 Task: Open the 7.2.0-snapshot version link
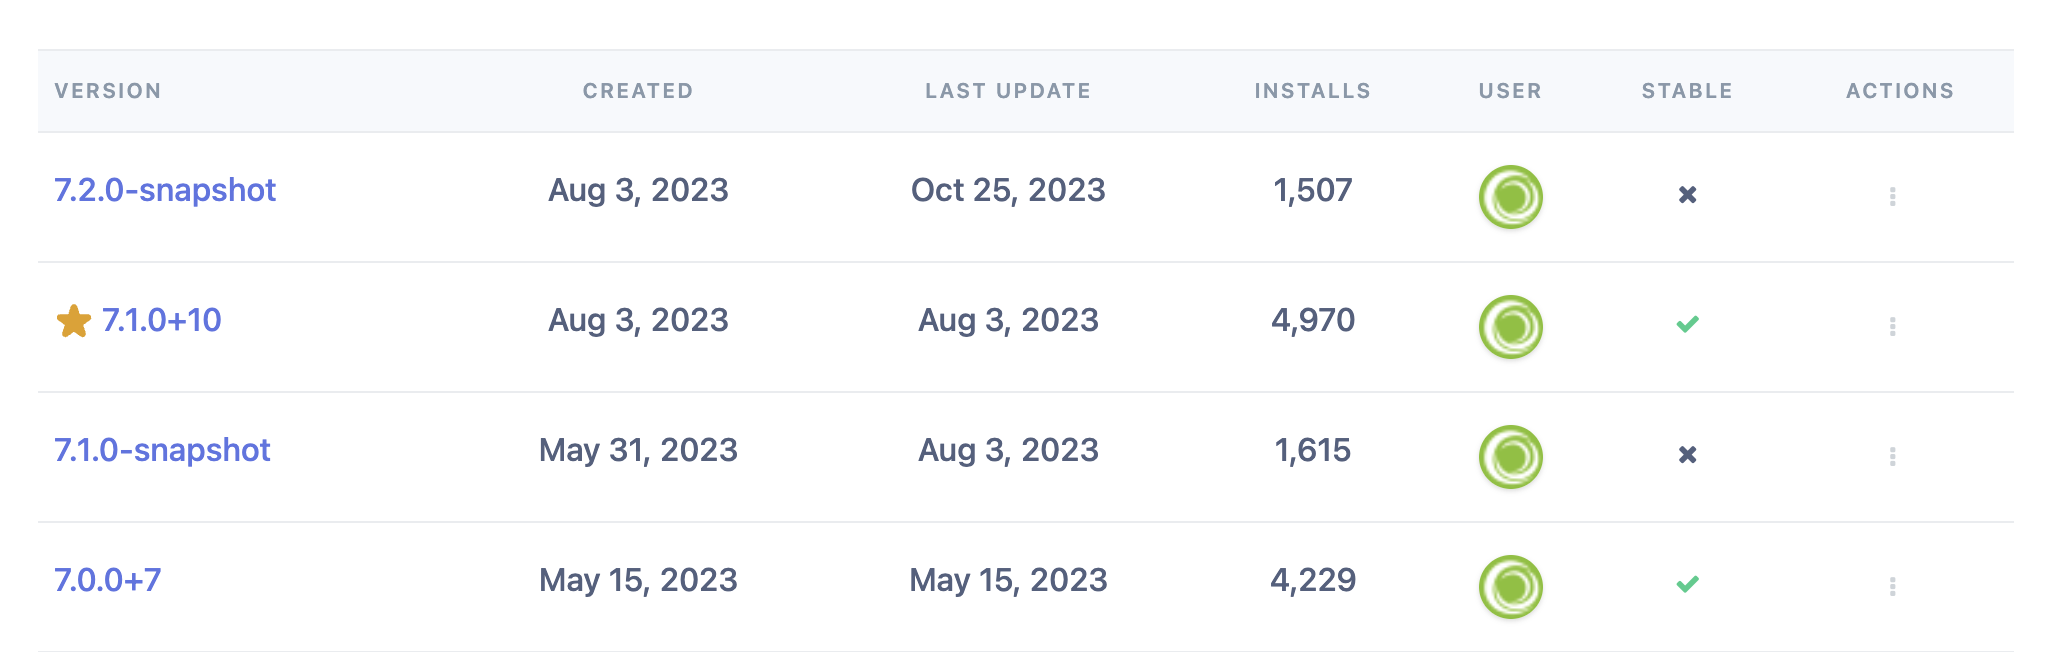coord(165,190)
